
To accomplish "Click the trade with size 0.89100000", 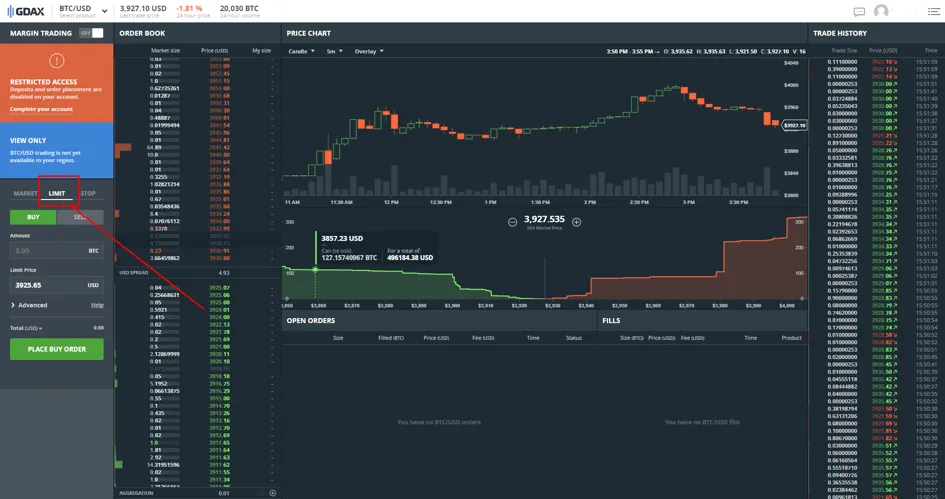I will pyautogui.click(x=876, y=143).
